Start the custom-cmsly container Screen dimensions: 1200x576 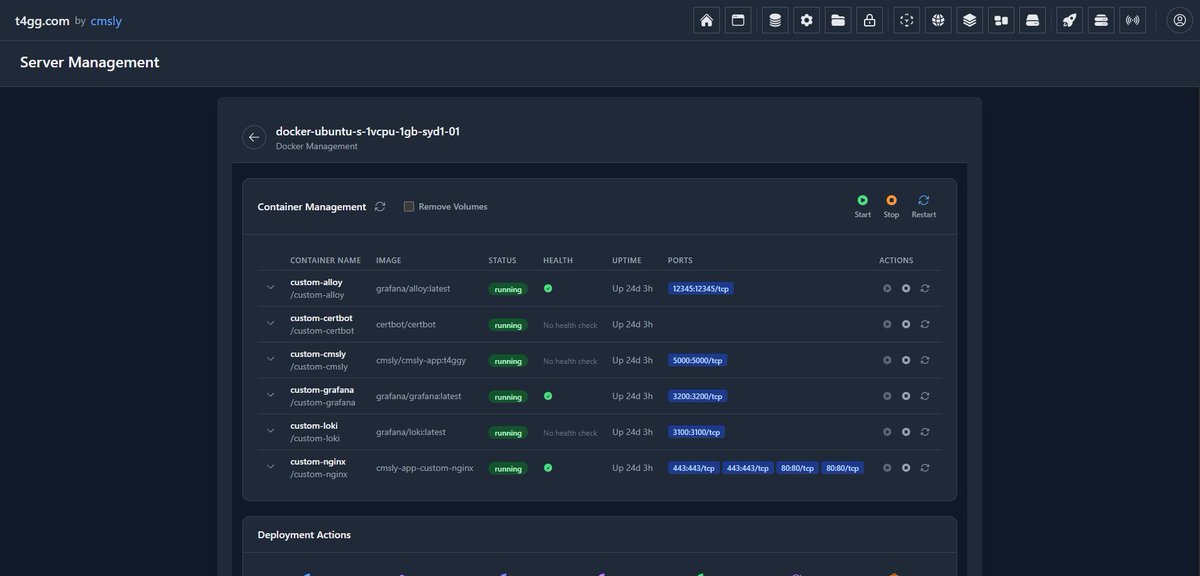pos(887,360)
